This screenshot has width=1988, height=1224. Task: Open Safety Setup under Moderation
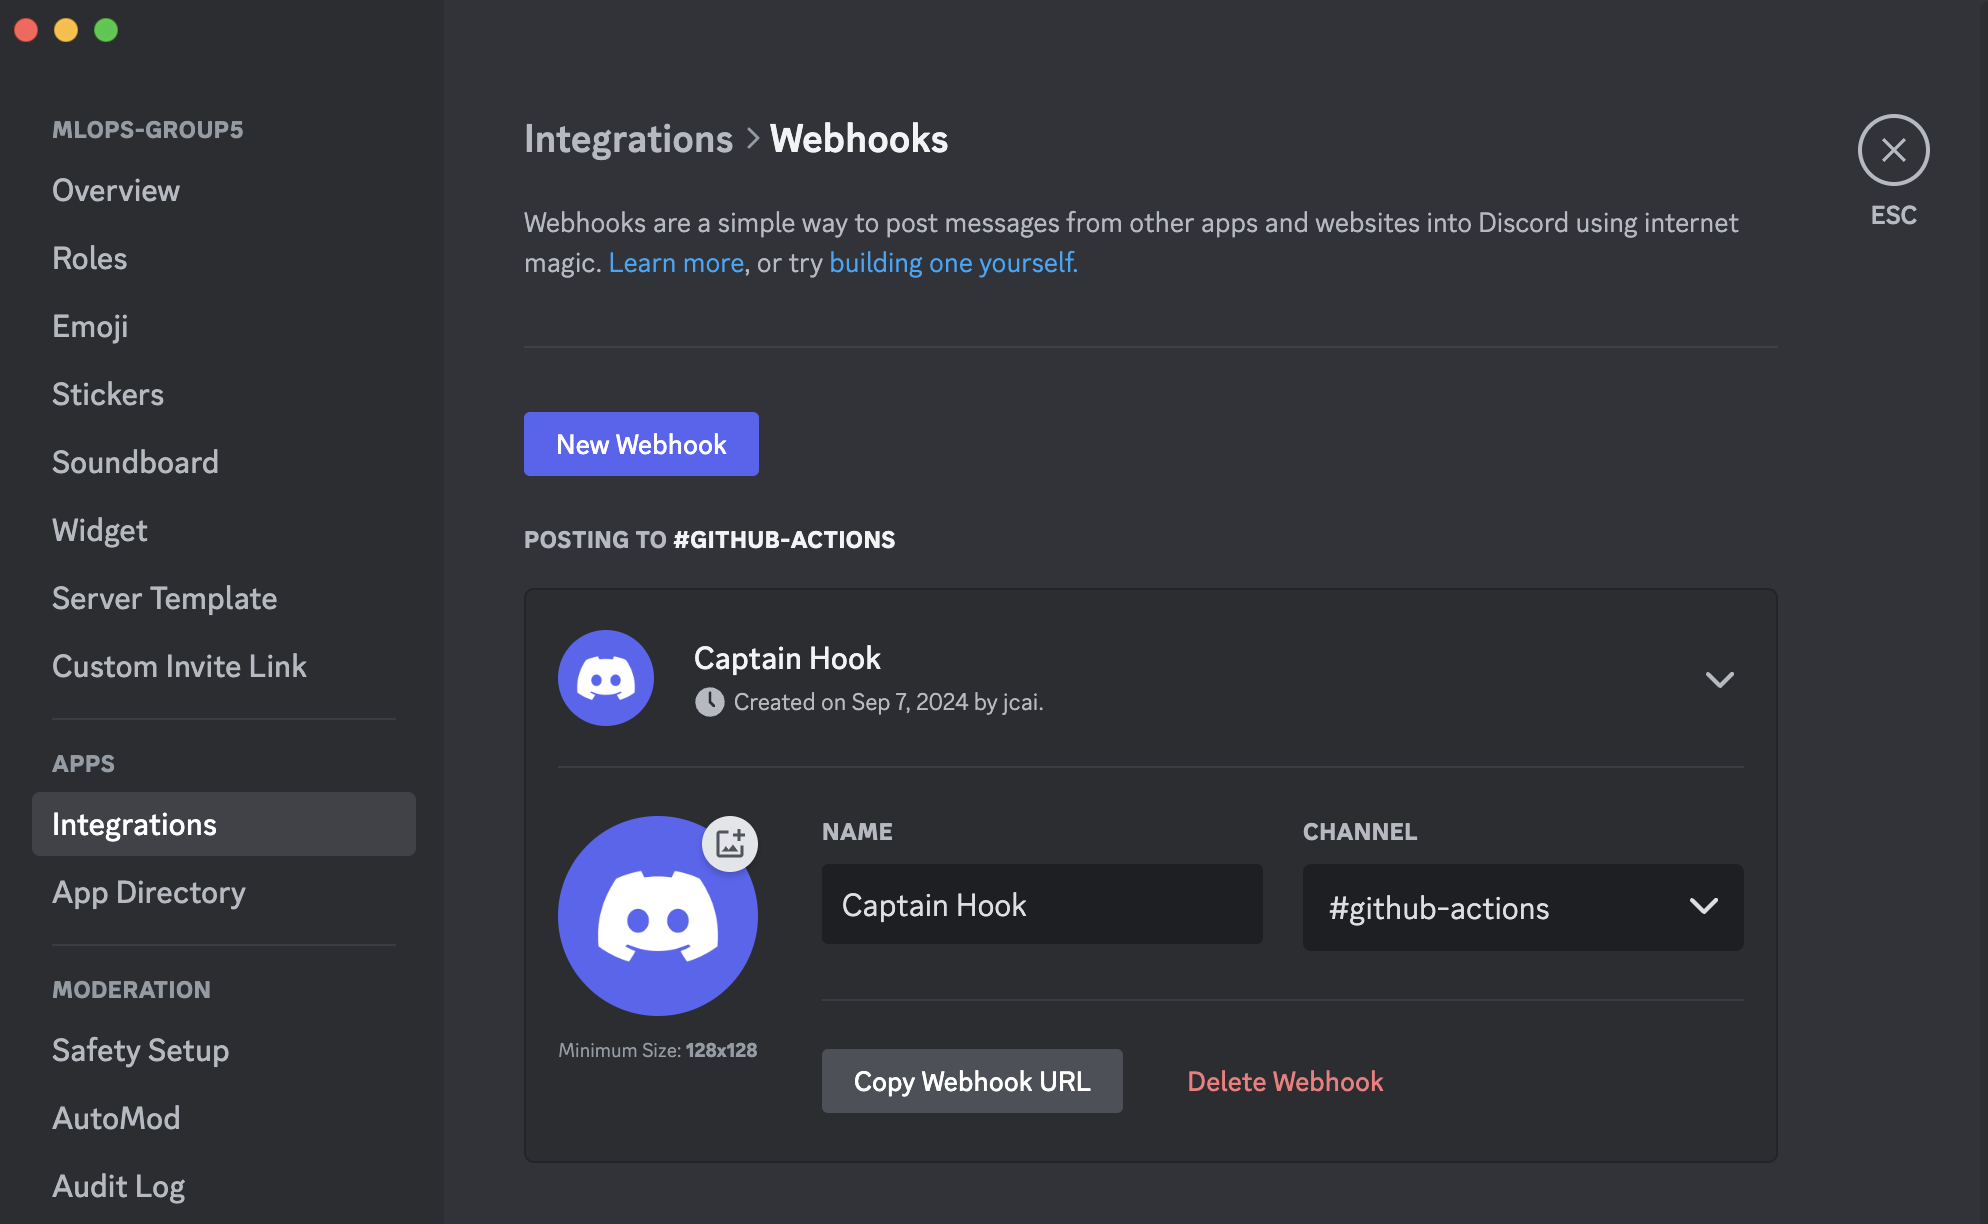pos(141,1050)
